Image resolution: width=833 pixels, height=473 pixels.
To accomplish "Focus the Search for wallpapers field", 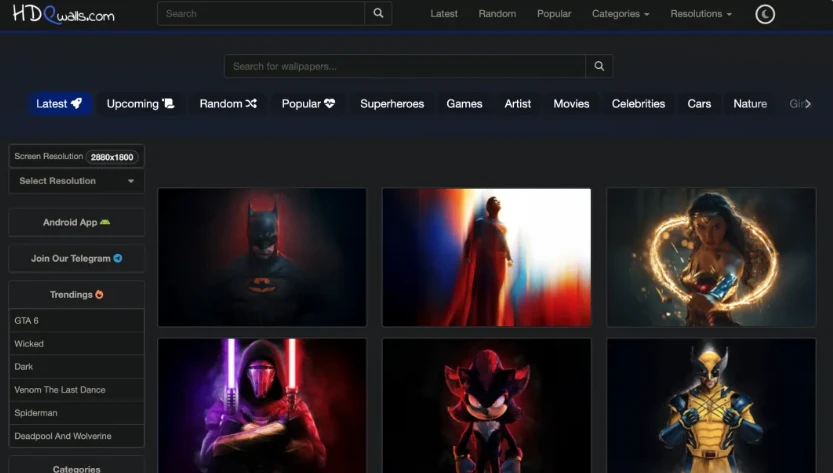I will pyautogui.click(x=405, y=66).
